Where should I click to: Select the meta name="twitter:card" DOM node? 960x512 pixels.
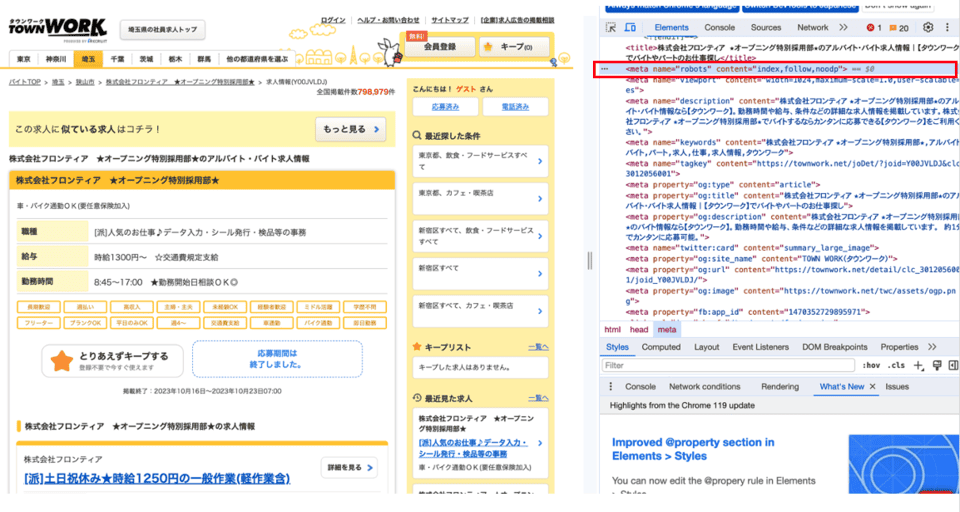coord(752,248)
